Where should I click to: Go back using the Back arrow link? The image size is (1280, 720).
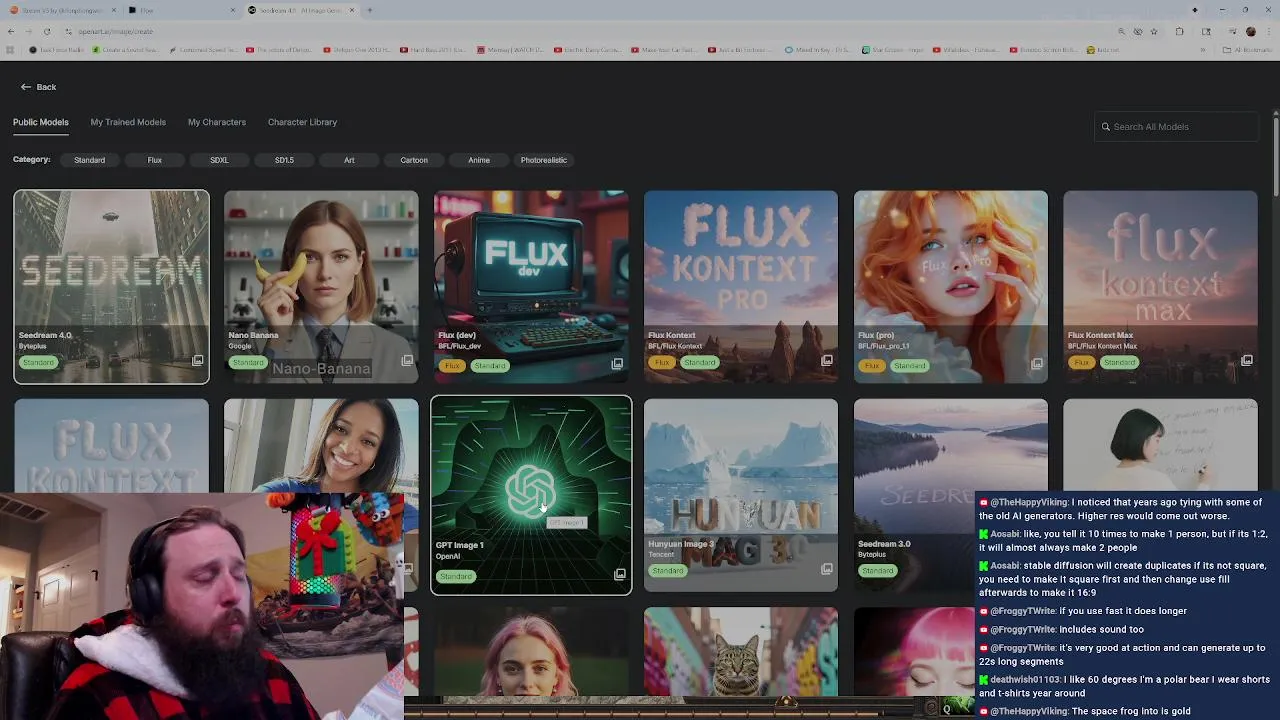38,87
